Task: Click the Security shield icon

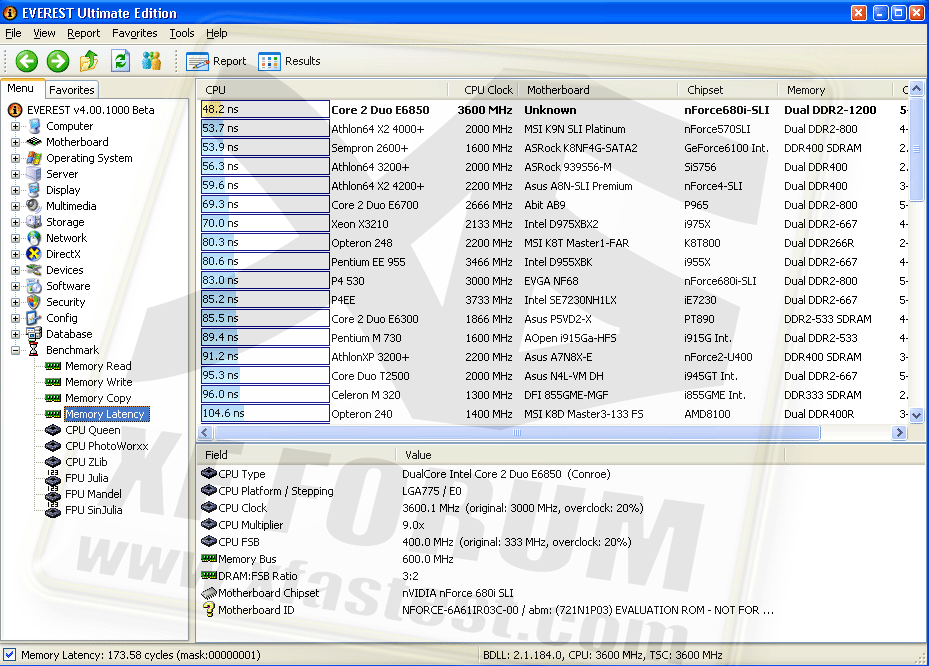Action: click(x=34, y=302)
